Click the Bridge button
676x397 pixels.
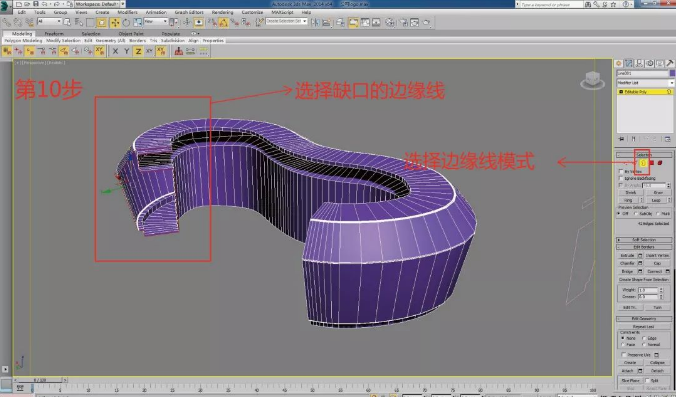[627, 272]
